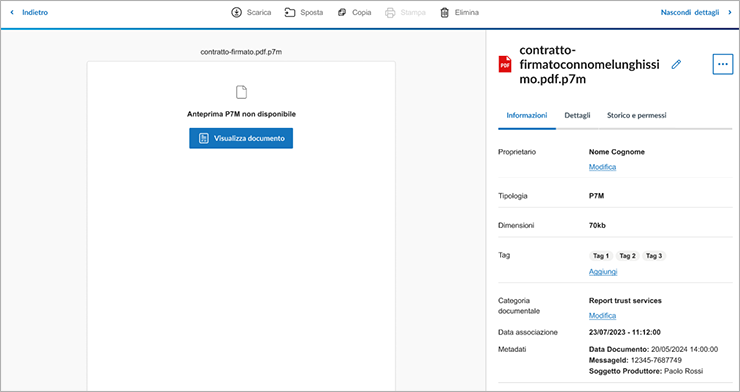
Task: Open the Storico e permessi tab
Action: tap(637, 115)
